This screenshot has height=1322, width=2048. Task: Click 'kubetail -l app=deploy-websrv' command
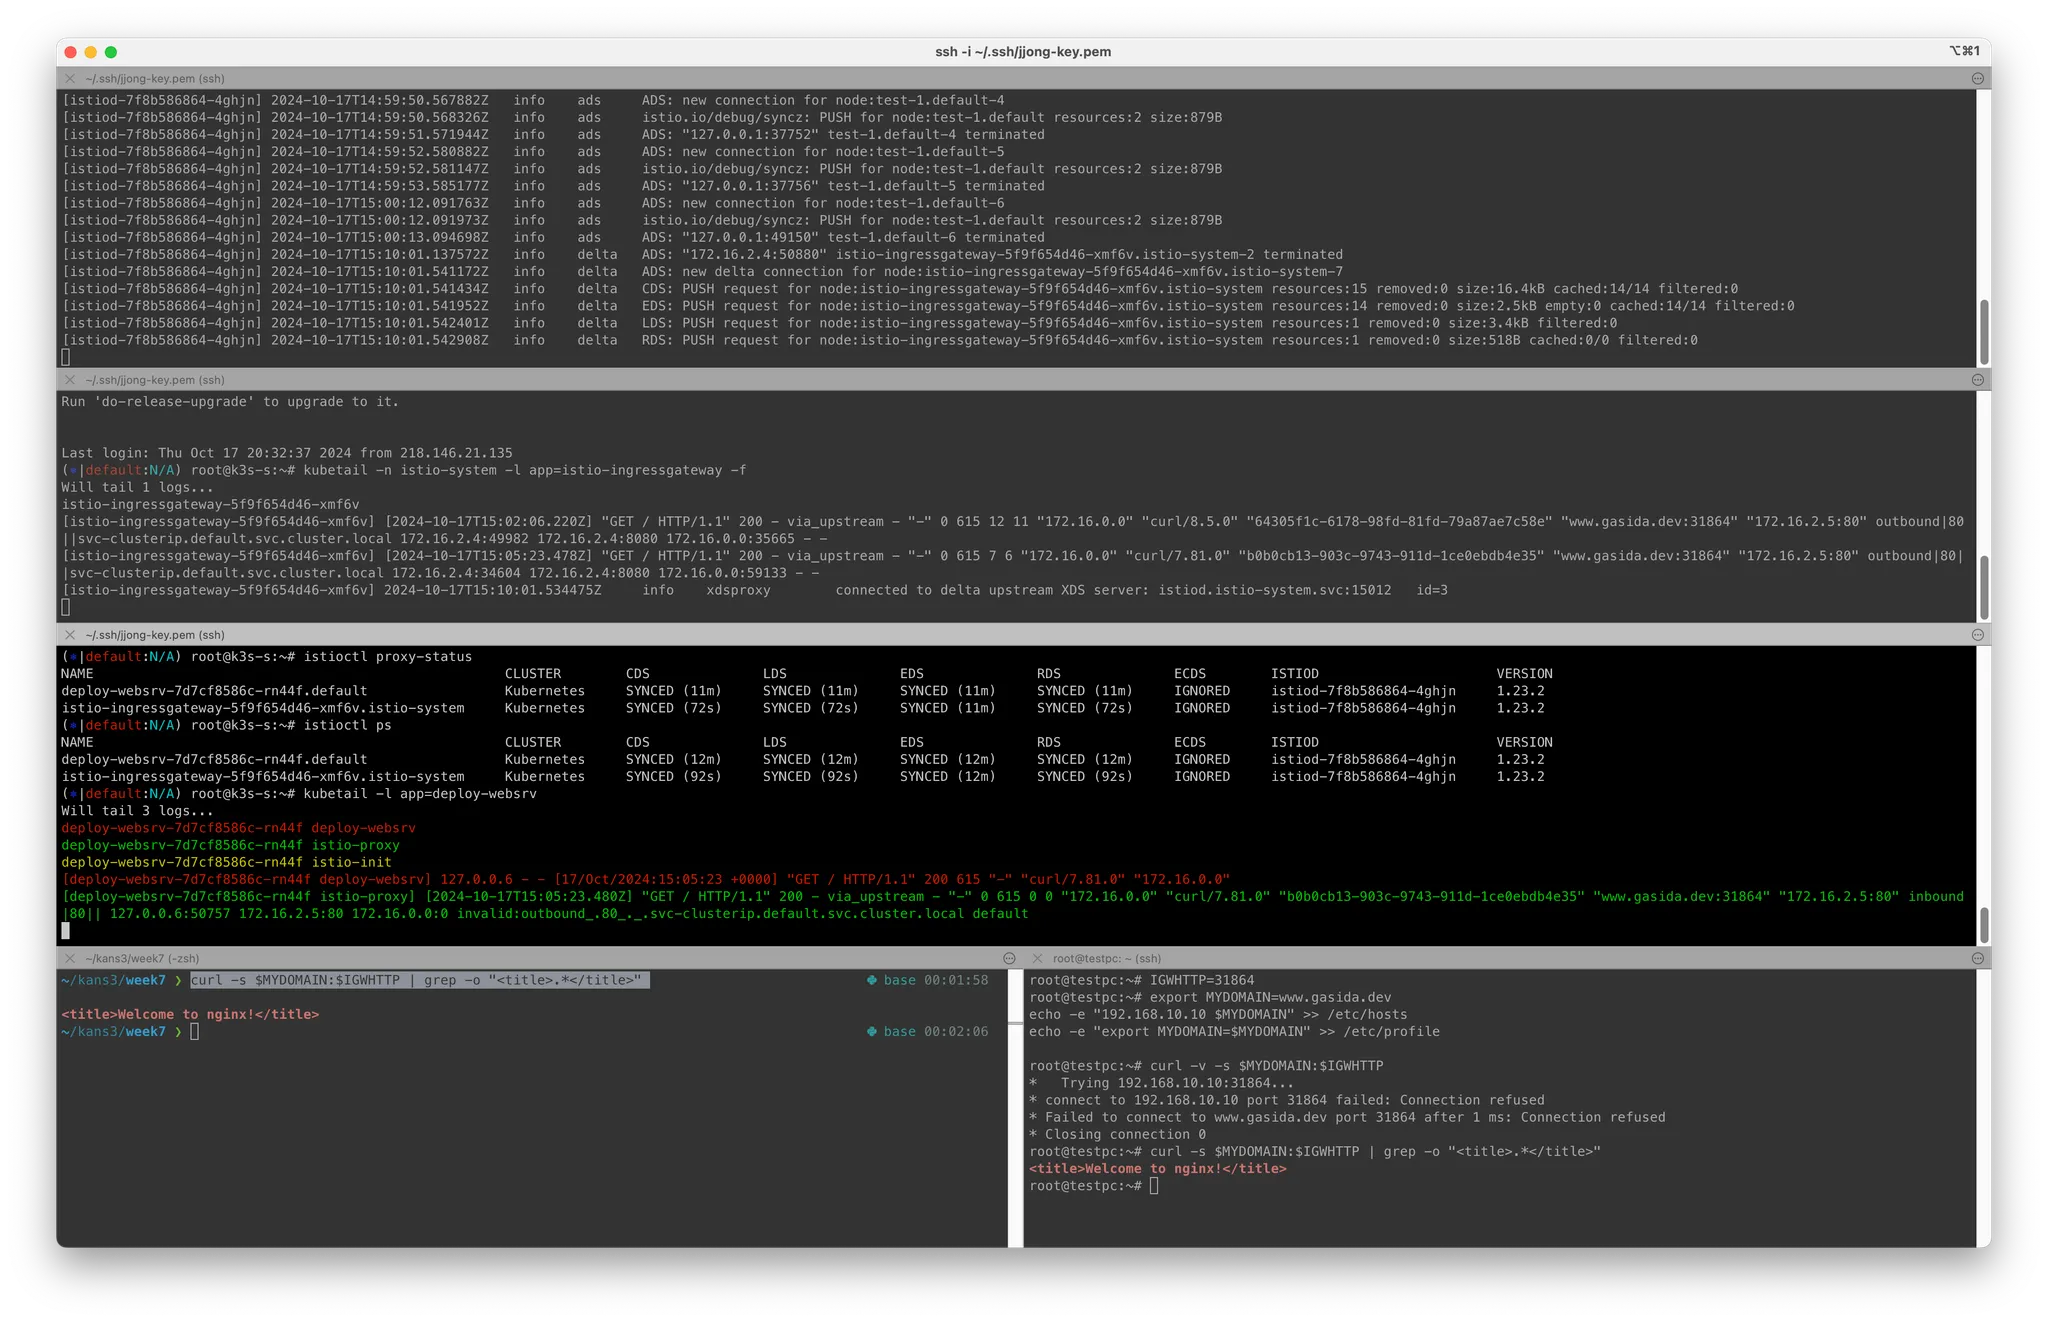[x=420, y=794]
